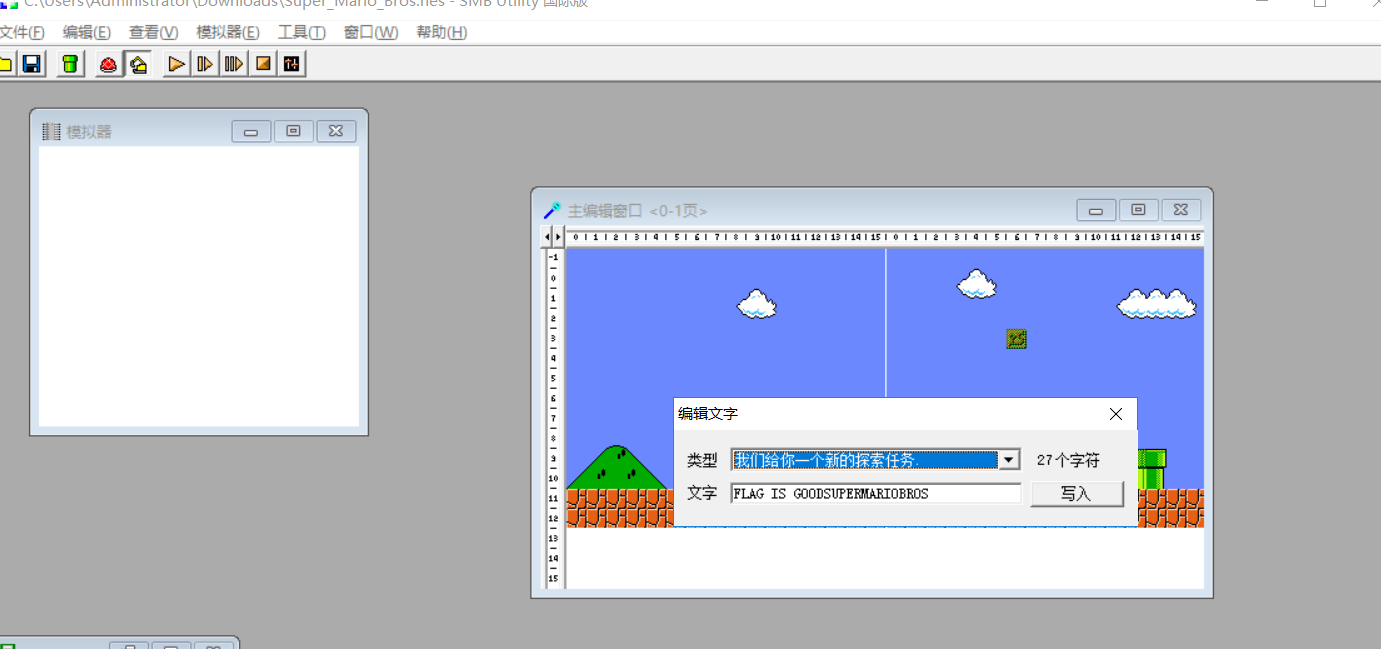Open the 查看(V) menu
The height and width of the screenshot is (649, 1381).
point(153,32)
